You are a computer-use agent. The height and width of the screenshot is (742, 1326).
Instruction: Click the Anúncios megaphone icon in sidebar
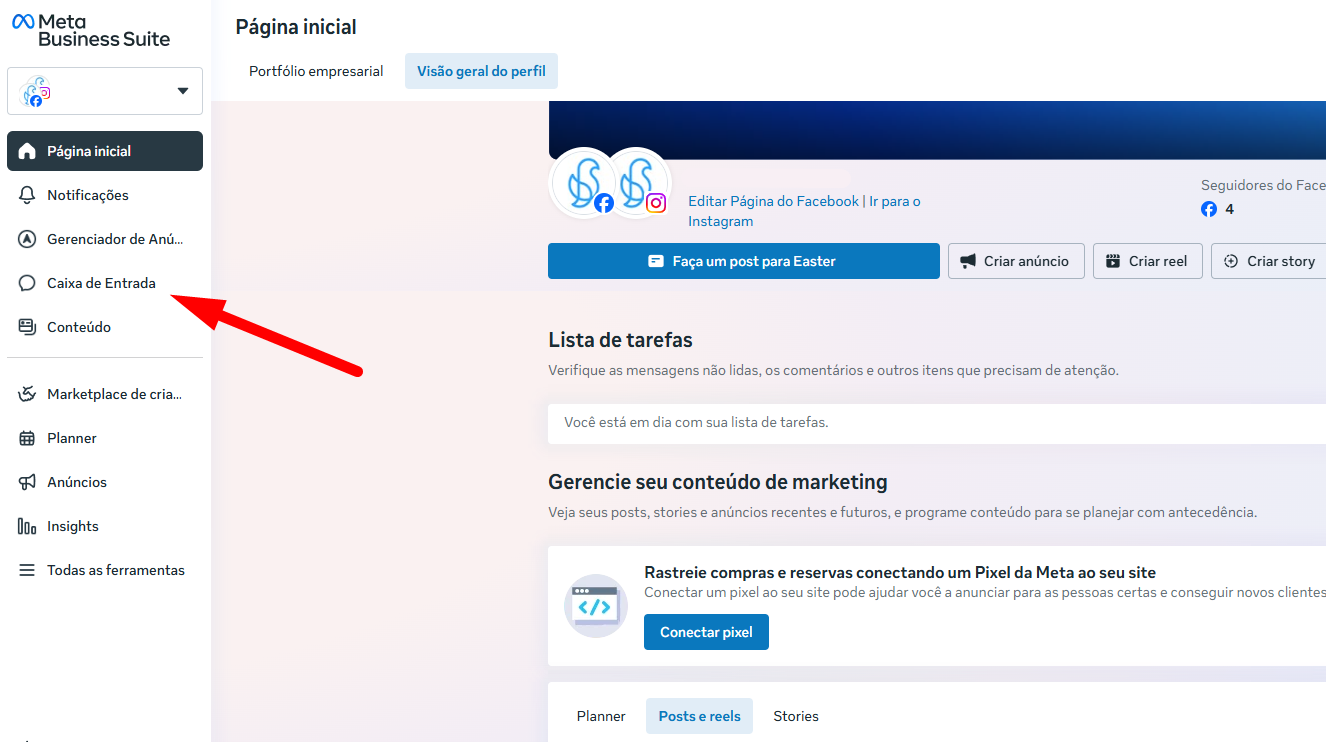pos(28,482)
